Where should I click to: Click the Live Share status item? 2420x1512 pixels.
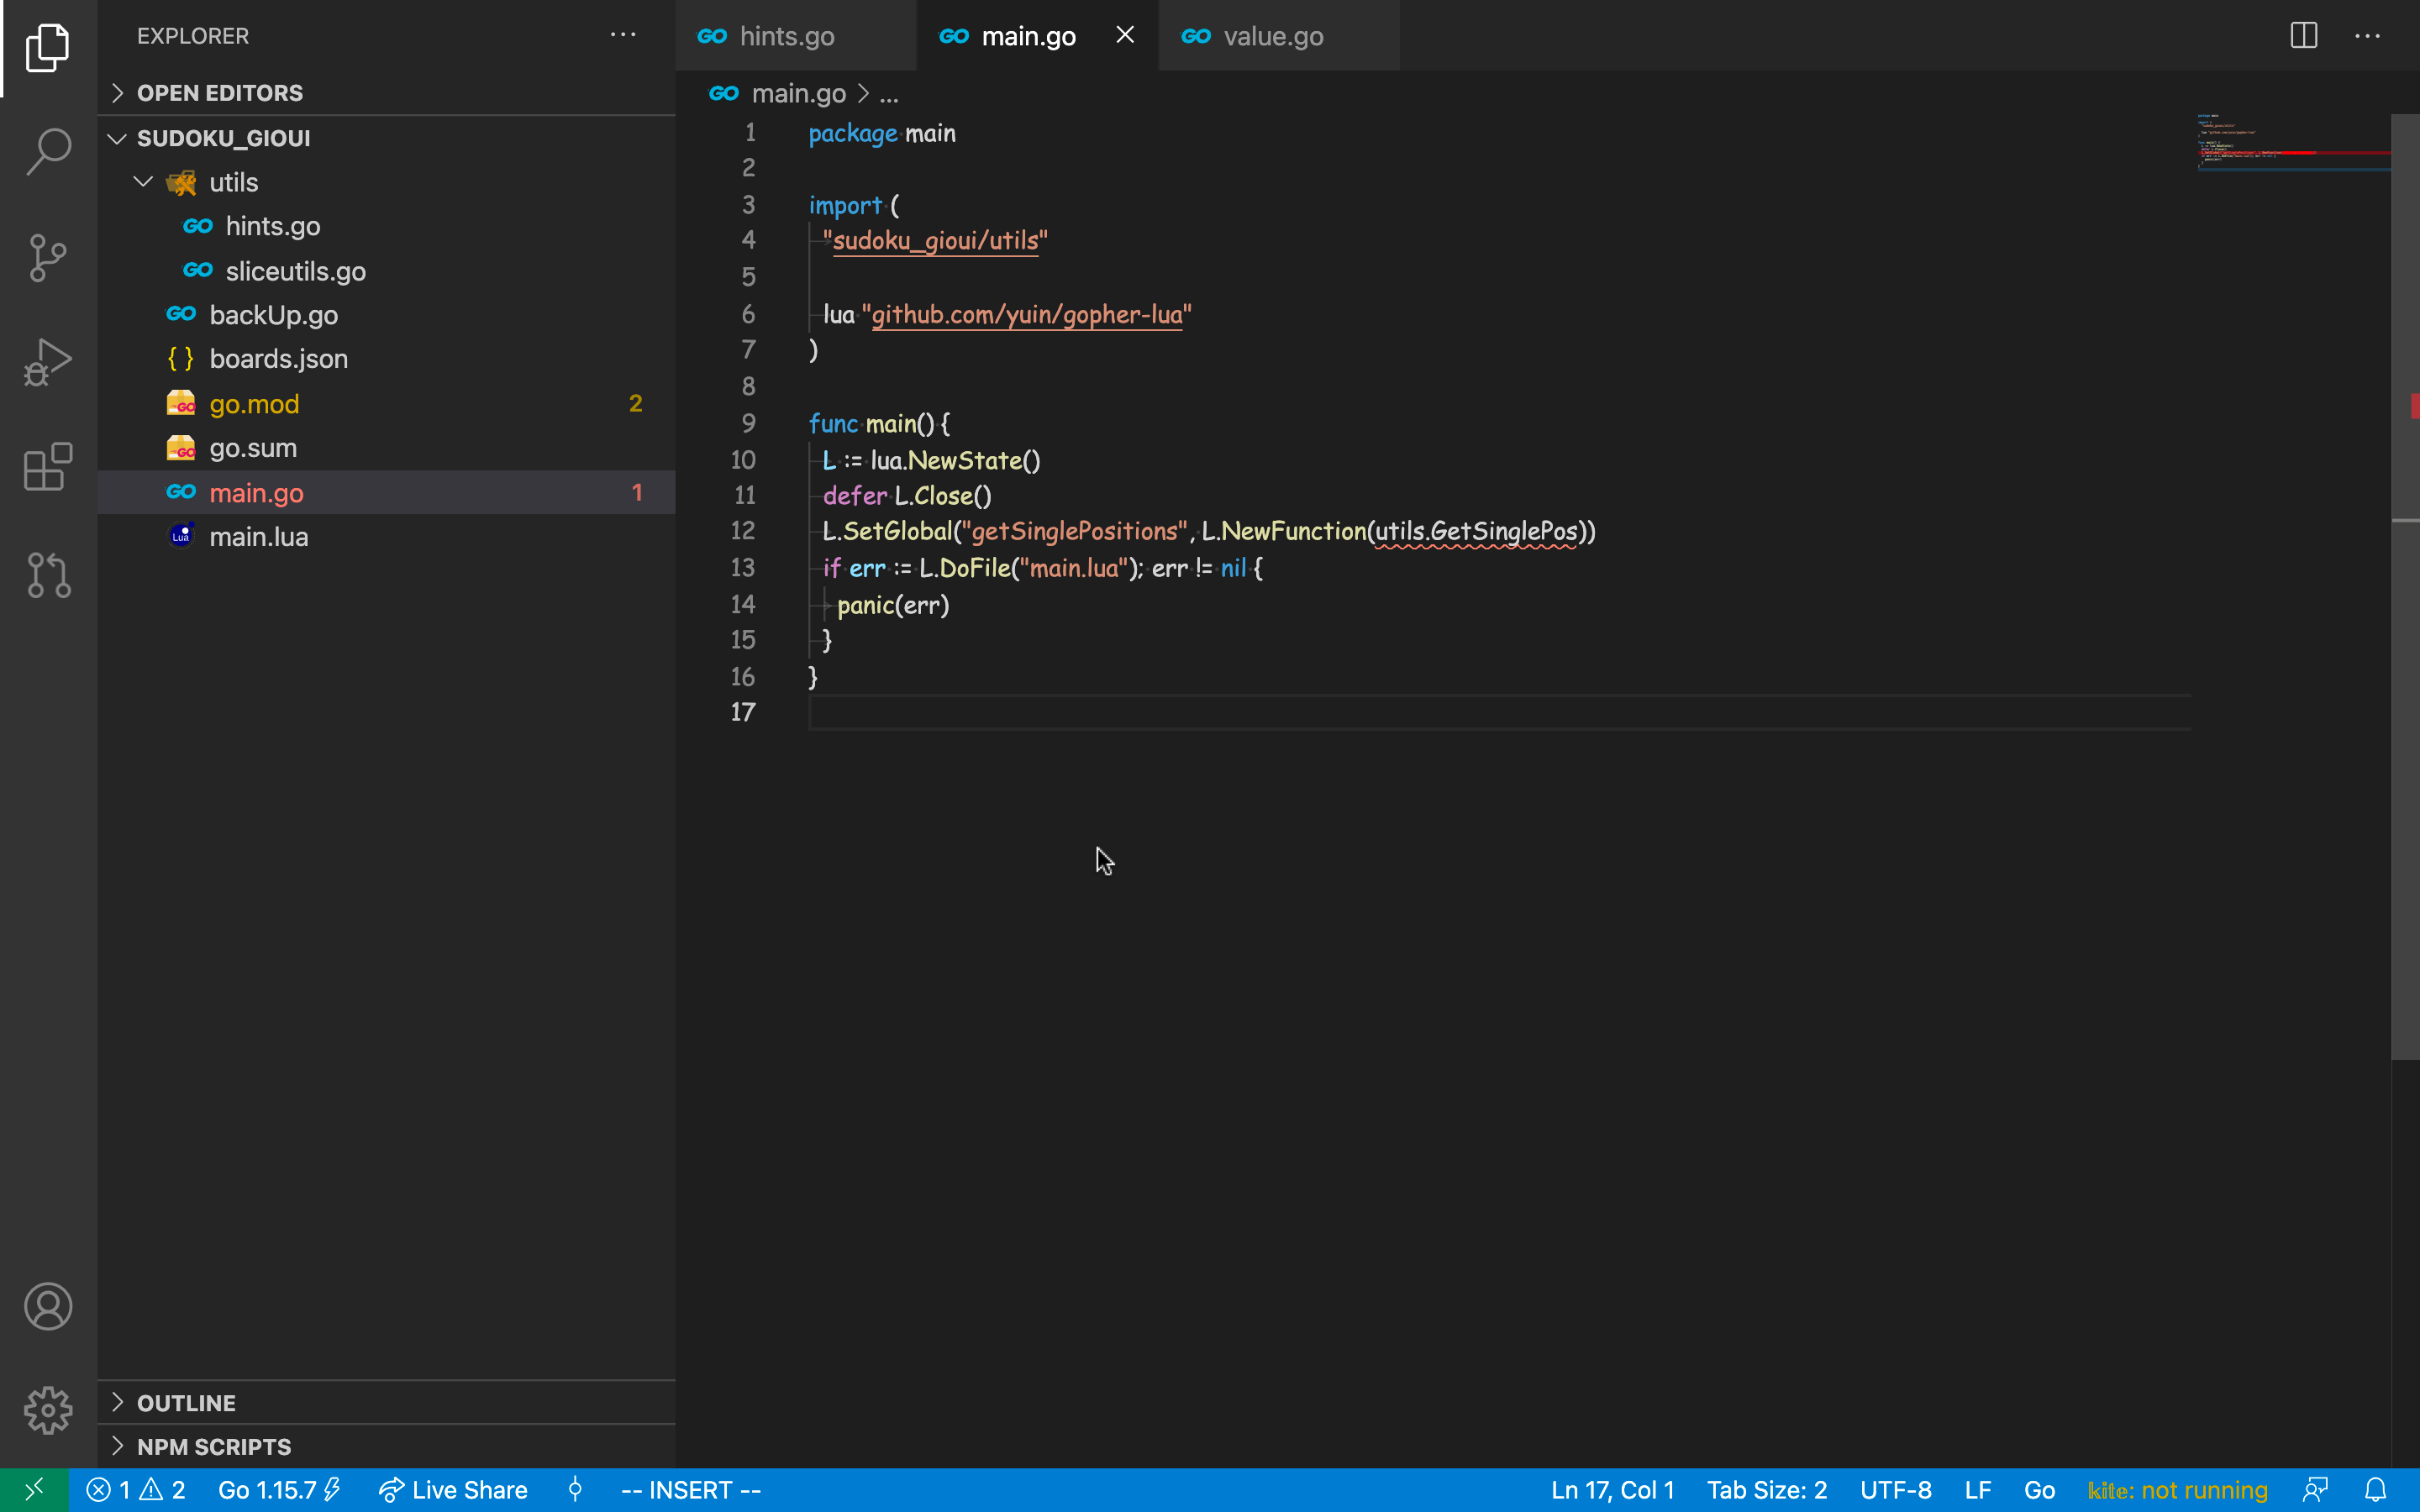pyautogui.click(x=453, y=1490)
